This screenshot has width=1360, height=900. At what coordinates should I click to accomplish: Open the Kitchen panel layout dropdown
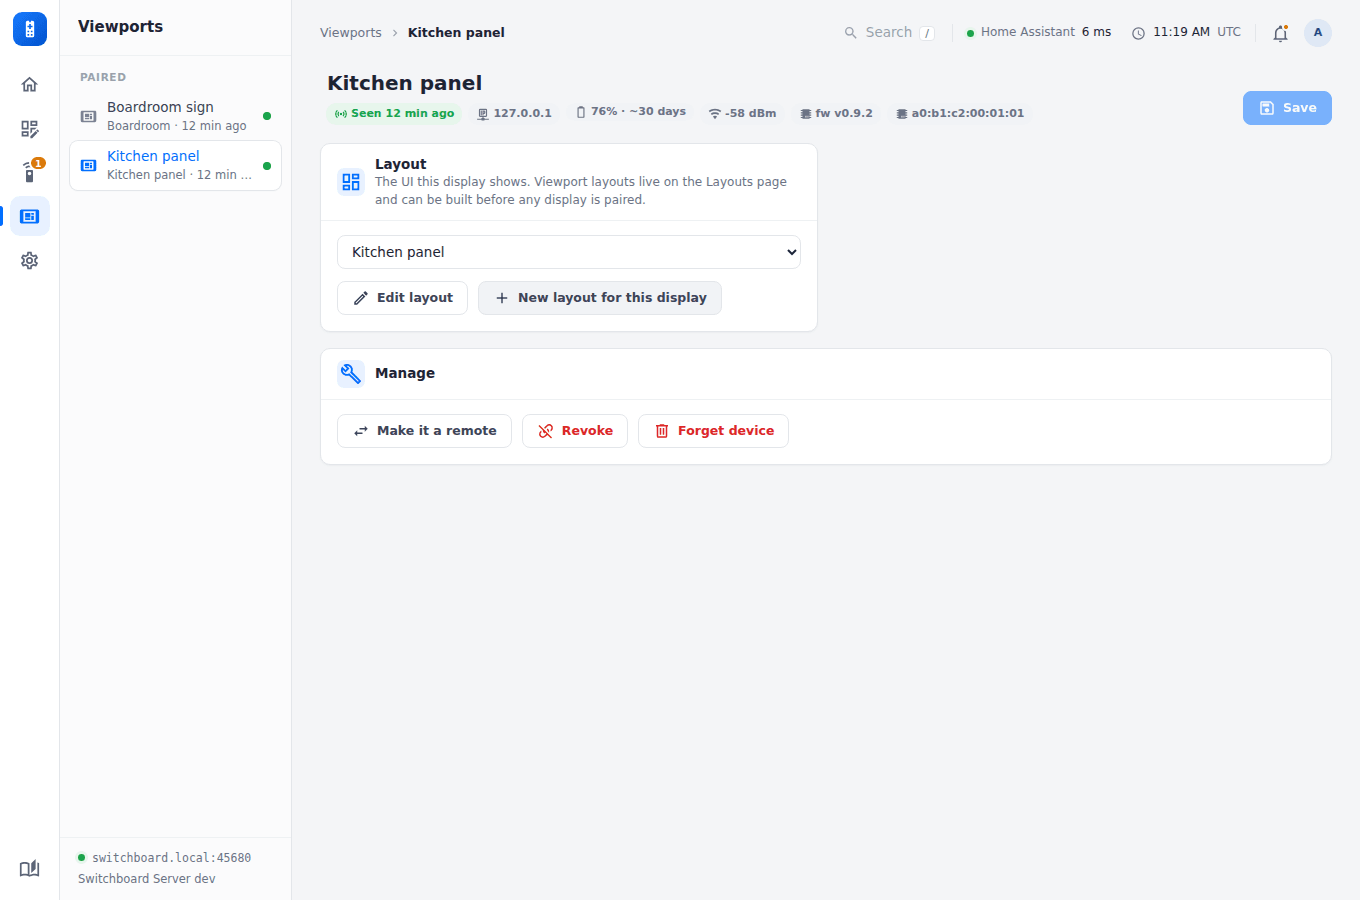(569, 252)
